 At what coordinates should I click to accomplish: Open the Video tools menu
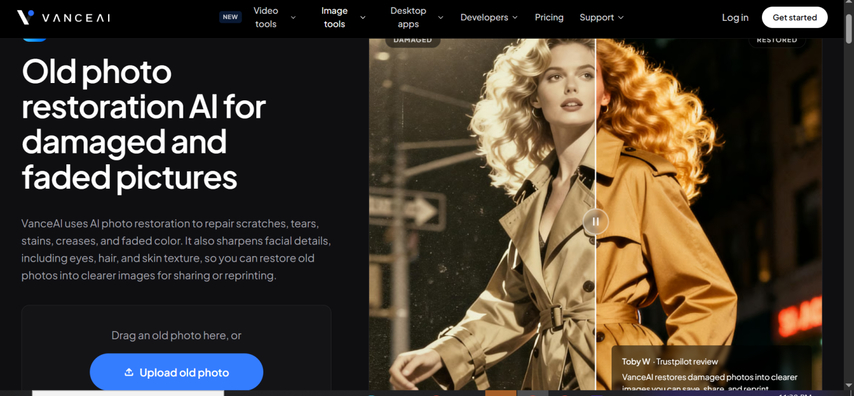[x=266, y=17]
